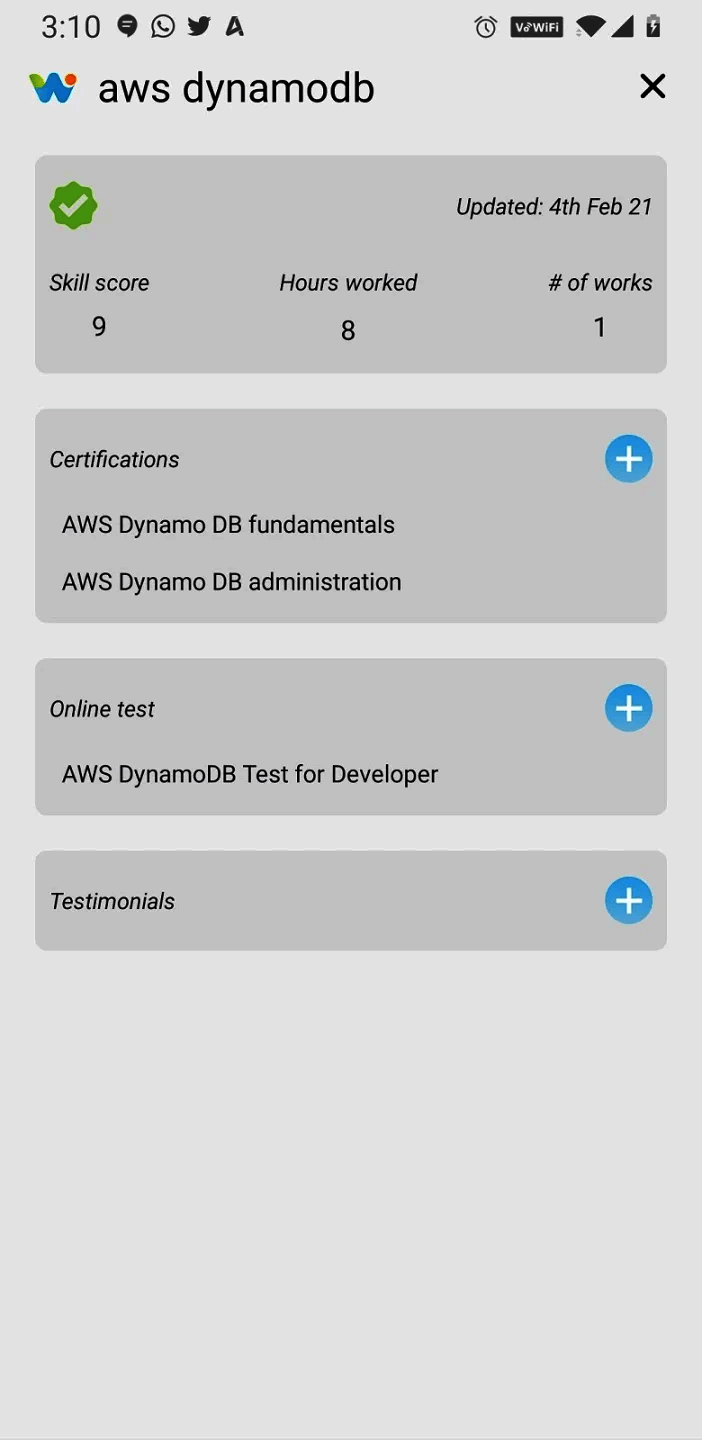Expand the Testimonials section header
The image size is (702, 1440).
(112, 900)
